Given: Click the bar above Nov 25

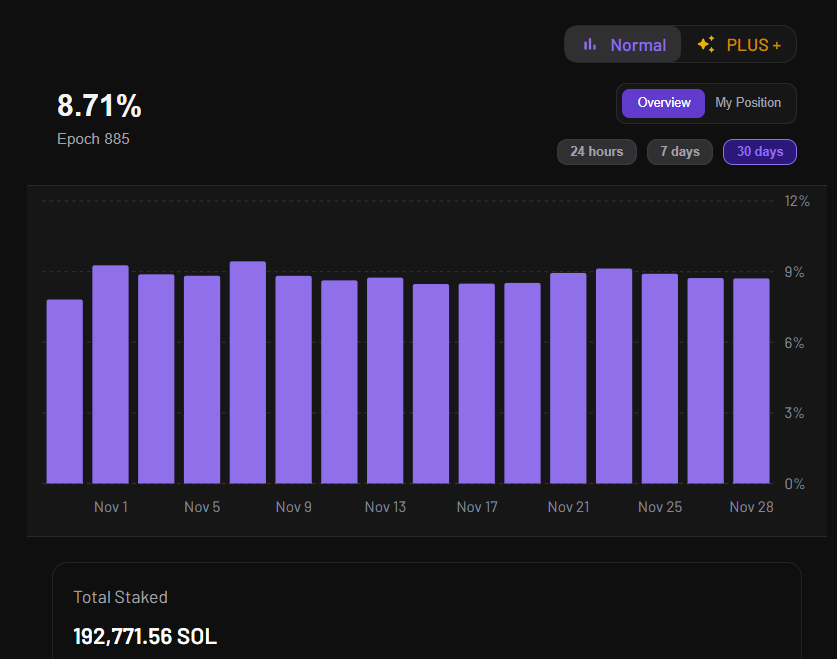Looking at the screenshot, I should pyautogui.click(x=660, y=379).
